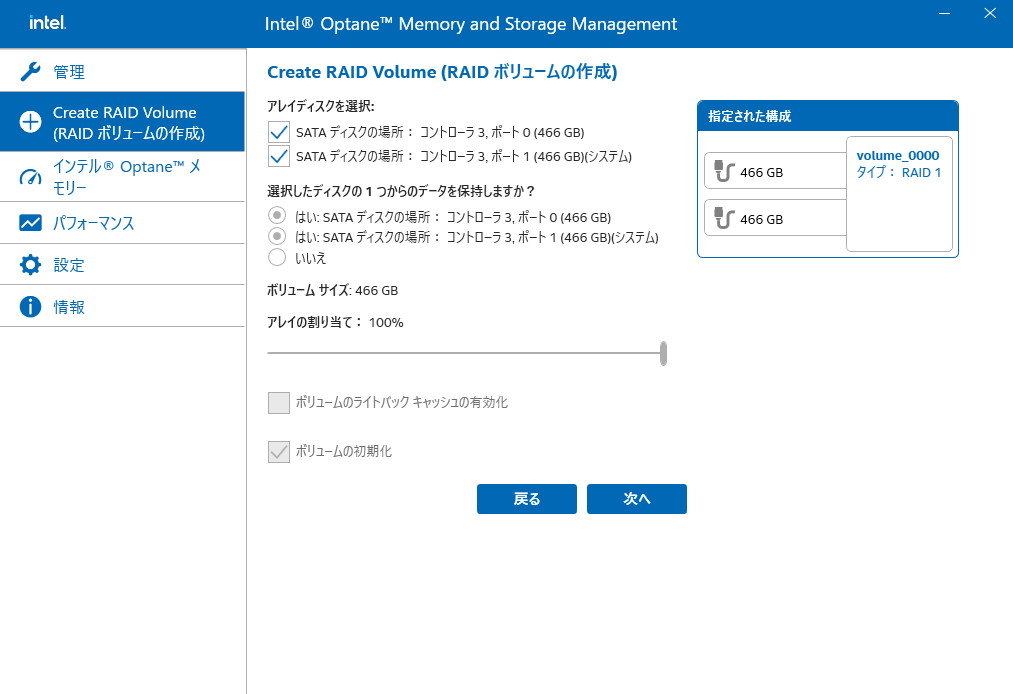The height and width of the screenshot is (694, 1013).
Task: Click the upper 466 GB SATA disk cable icon
Action: (x=724, y=171)
